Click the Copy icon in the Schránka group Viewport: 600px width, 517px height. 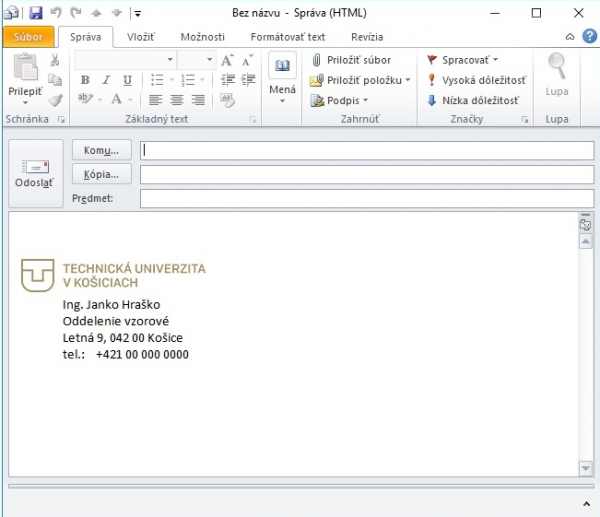click(x=55, y=80)
